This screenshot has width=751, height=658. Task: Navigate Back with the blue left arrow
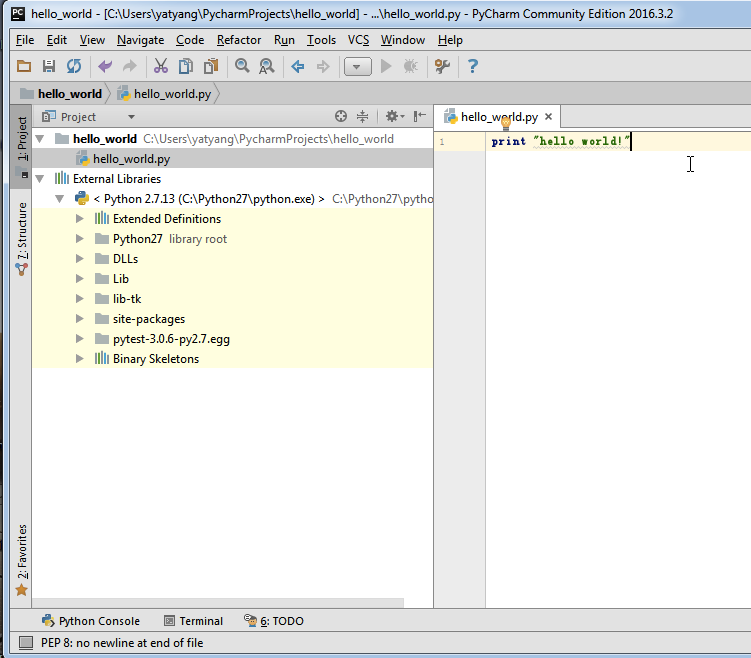coord(298,66)
